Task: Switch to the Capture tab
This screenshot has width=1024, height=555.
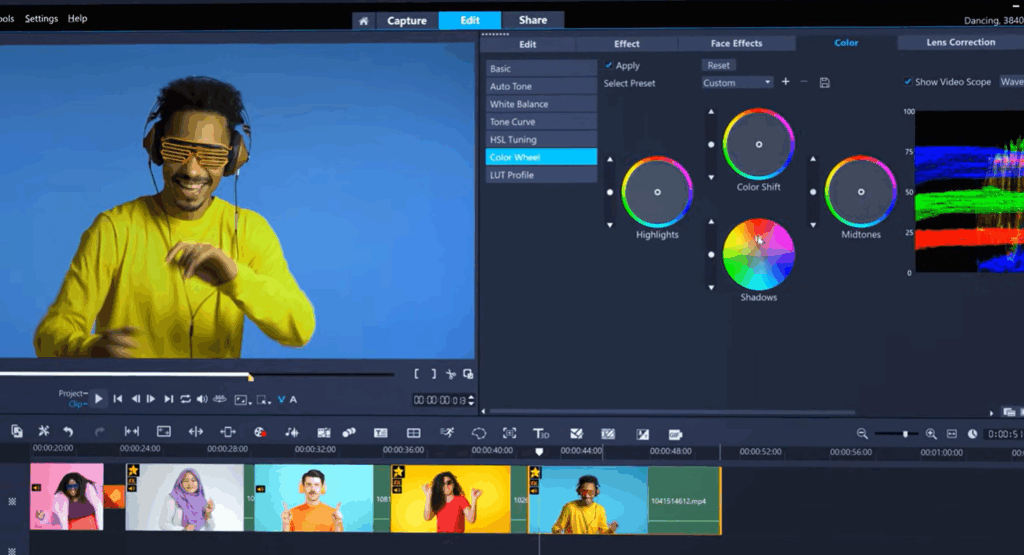Action: [x=406, y=21]
